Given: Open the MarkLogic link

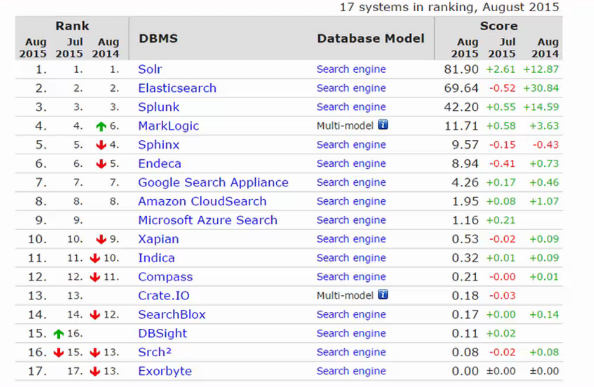Looking at the screenshot, I should [x=169, y=126].
